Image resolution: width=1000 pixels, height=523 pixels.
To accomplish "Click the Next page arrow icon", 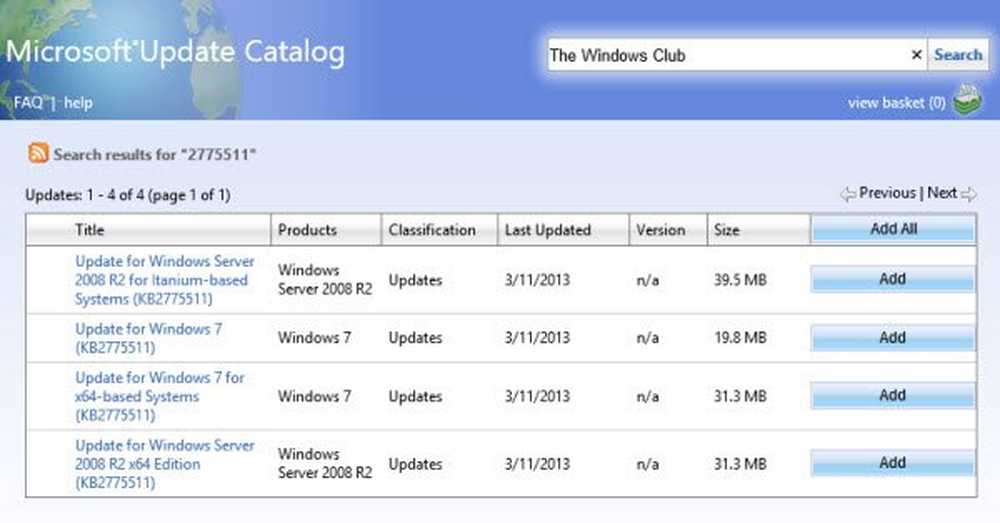I will [968, 194].
